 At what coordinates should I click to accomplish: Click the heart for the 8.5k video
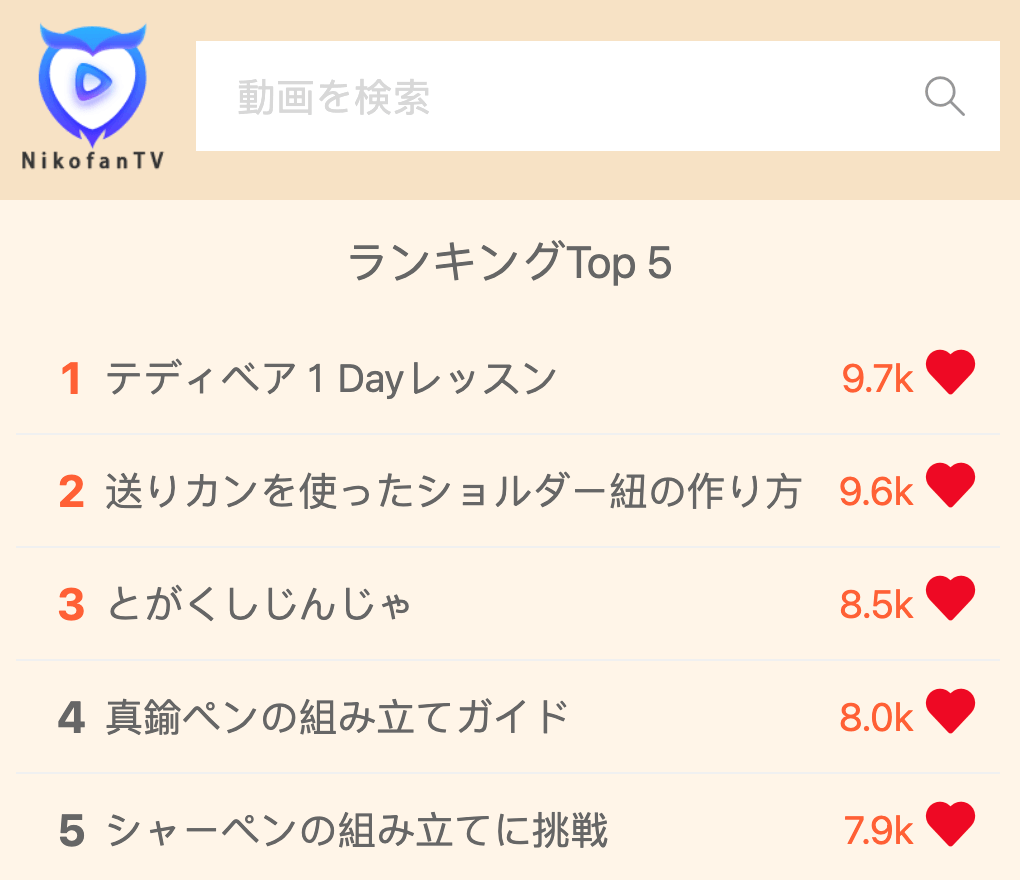point(950,598)
